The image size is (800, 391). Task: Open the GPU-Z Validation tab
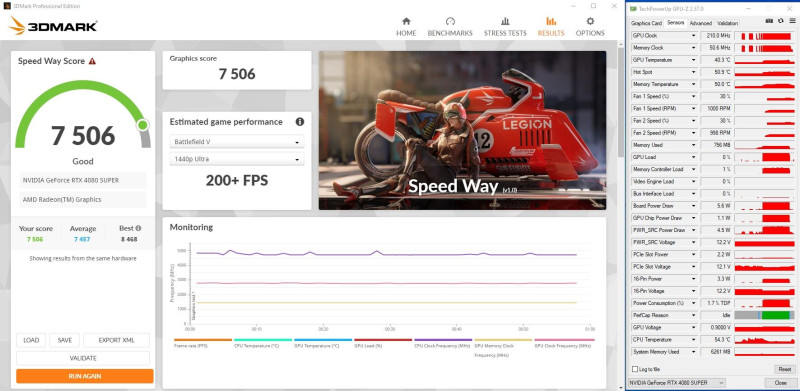(728, 23)
